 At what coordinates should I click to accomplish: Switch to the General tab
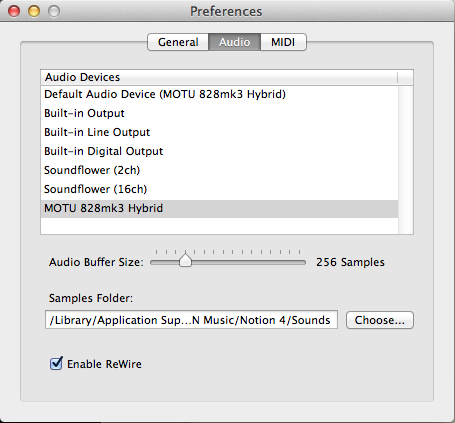(x=178, y=42)
